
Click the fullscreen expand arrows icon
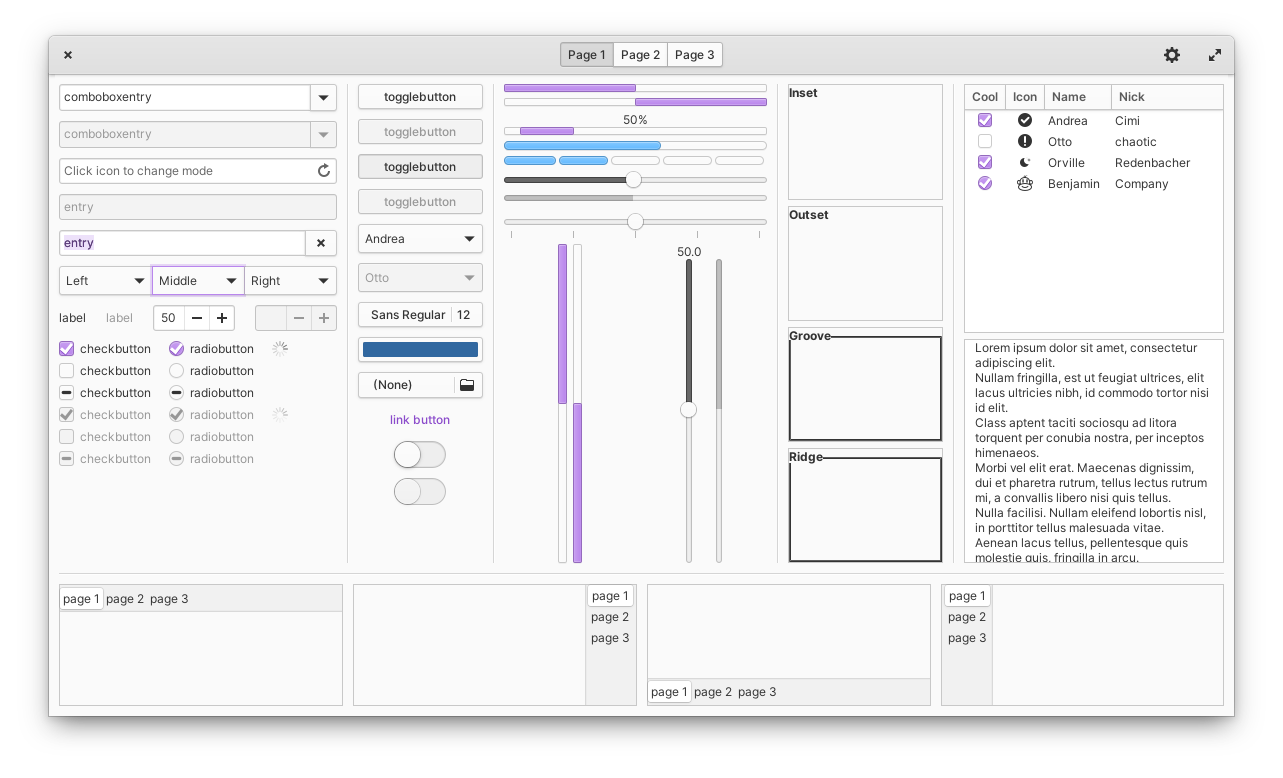[1215, 55]
